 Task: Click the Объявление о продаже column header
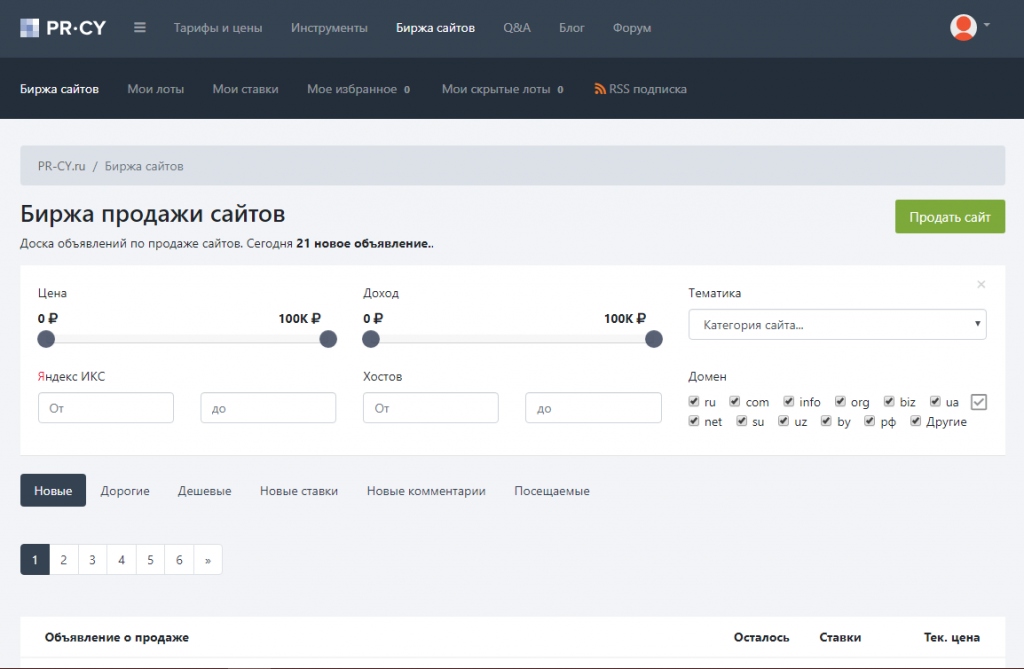tap(117, 637)
